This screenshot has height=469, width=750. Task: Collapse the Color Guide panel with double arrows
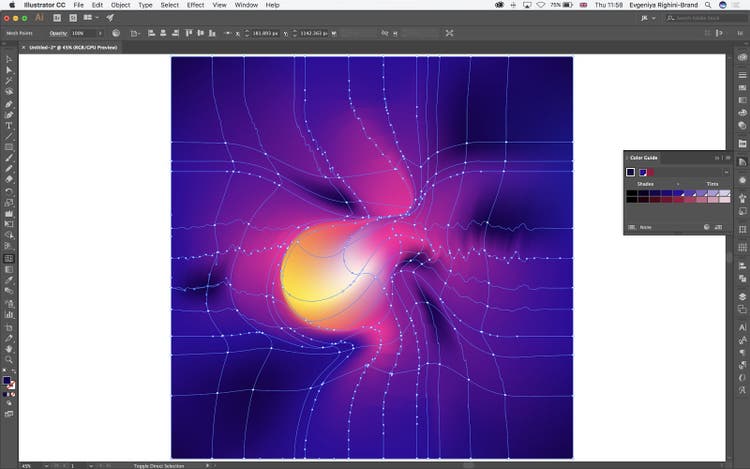pos(716,157)
